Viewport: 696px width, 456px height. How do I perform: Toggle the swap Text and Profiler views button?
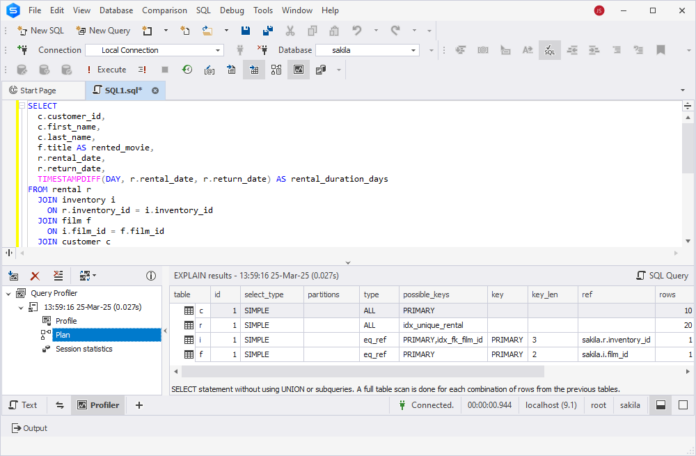[59, 405]
